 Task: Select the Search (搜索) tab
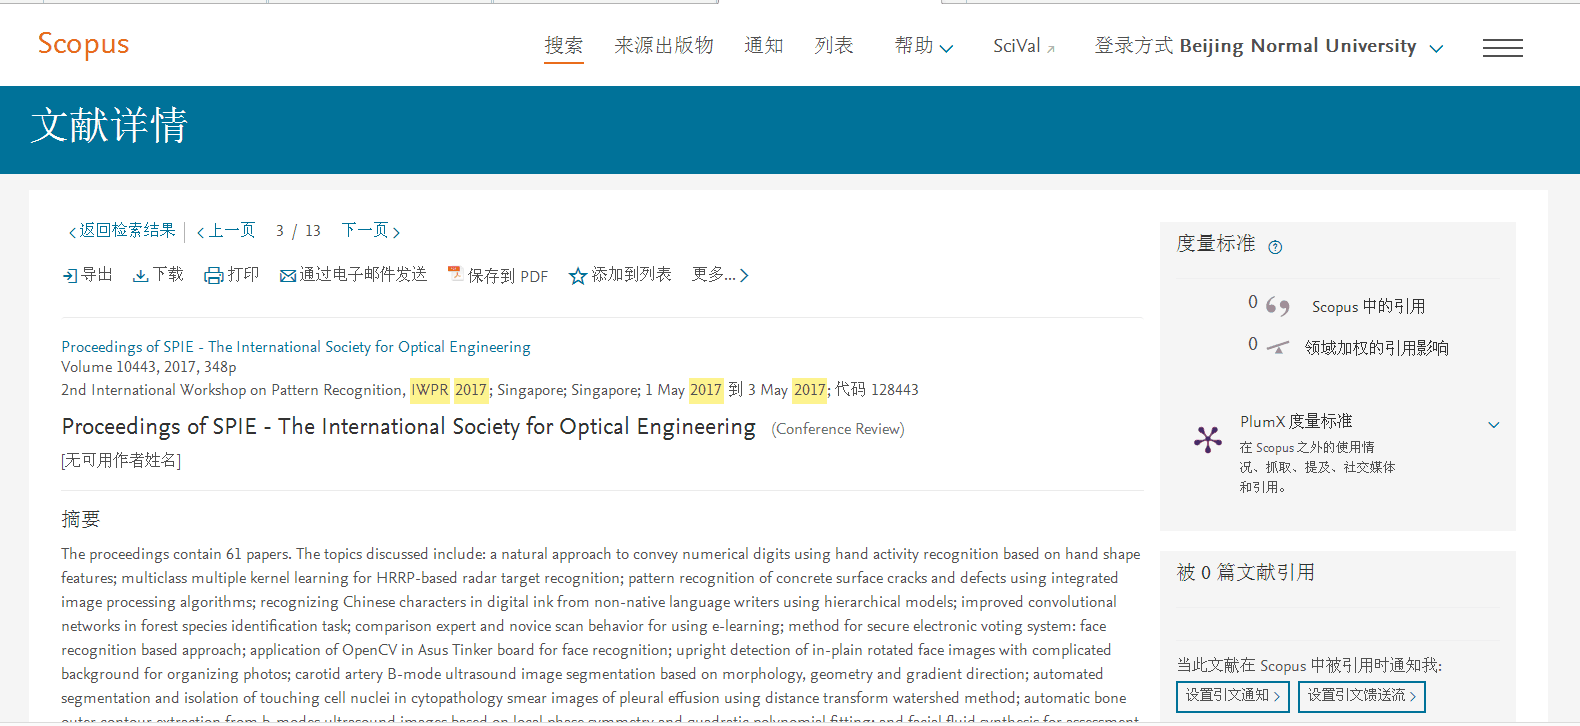pos(563,46)
